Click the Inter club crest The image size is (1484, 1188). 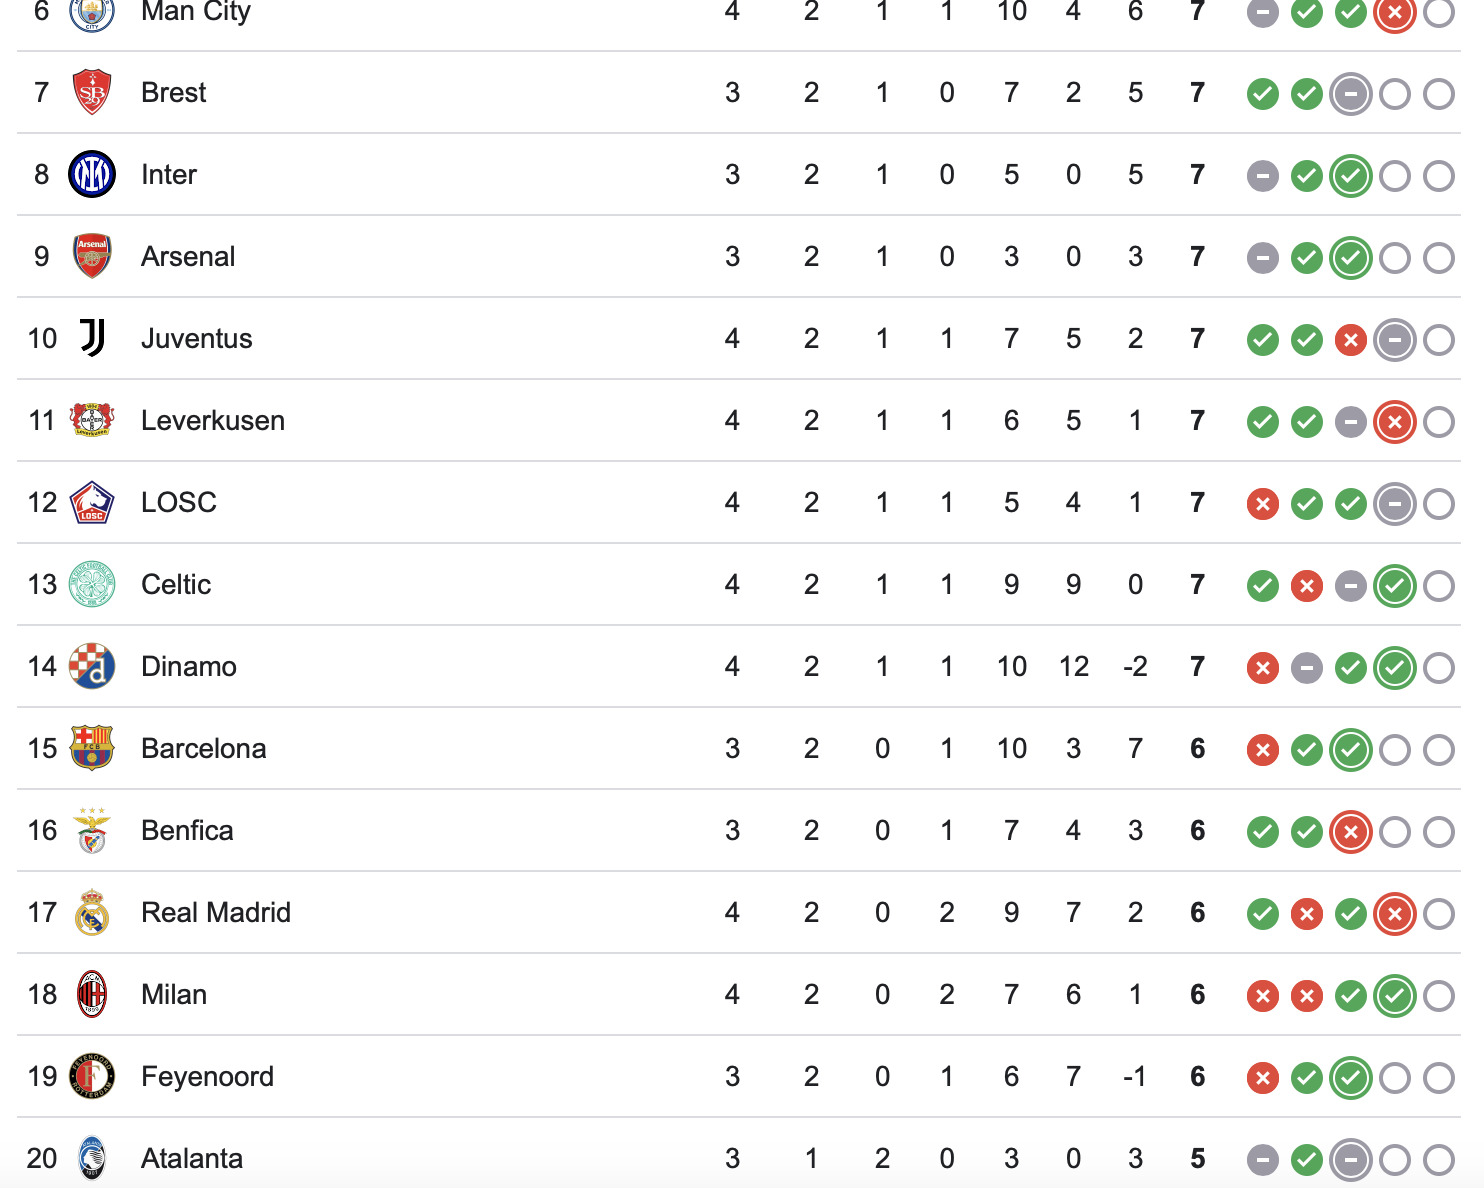click(x=92, y=175)
